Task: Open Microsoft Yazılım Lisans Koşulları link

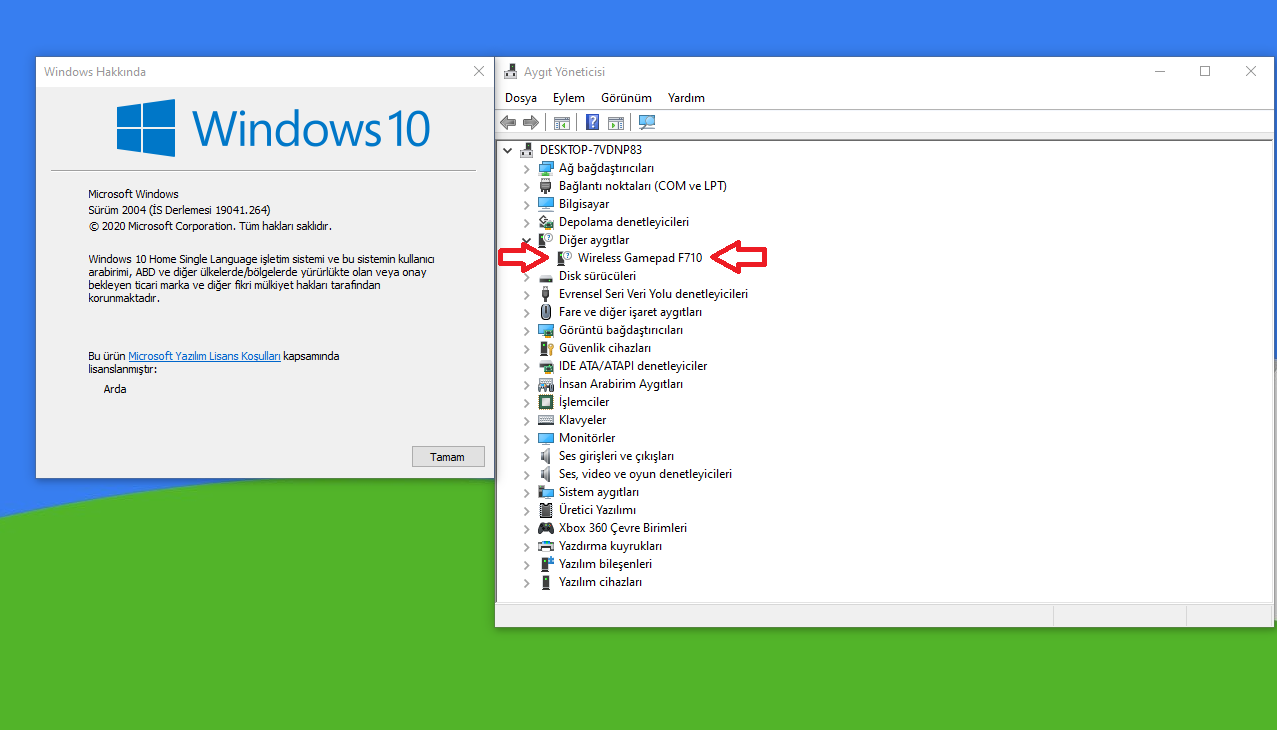Action: pyautogui.click(x=205, y=356)
